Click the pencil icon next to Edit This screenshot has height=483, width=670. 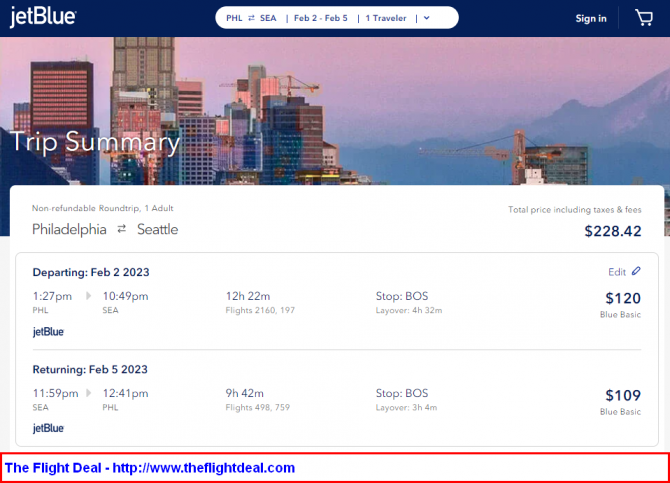[x=636, y=271]
